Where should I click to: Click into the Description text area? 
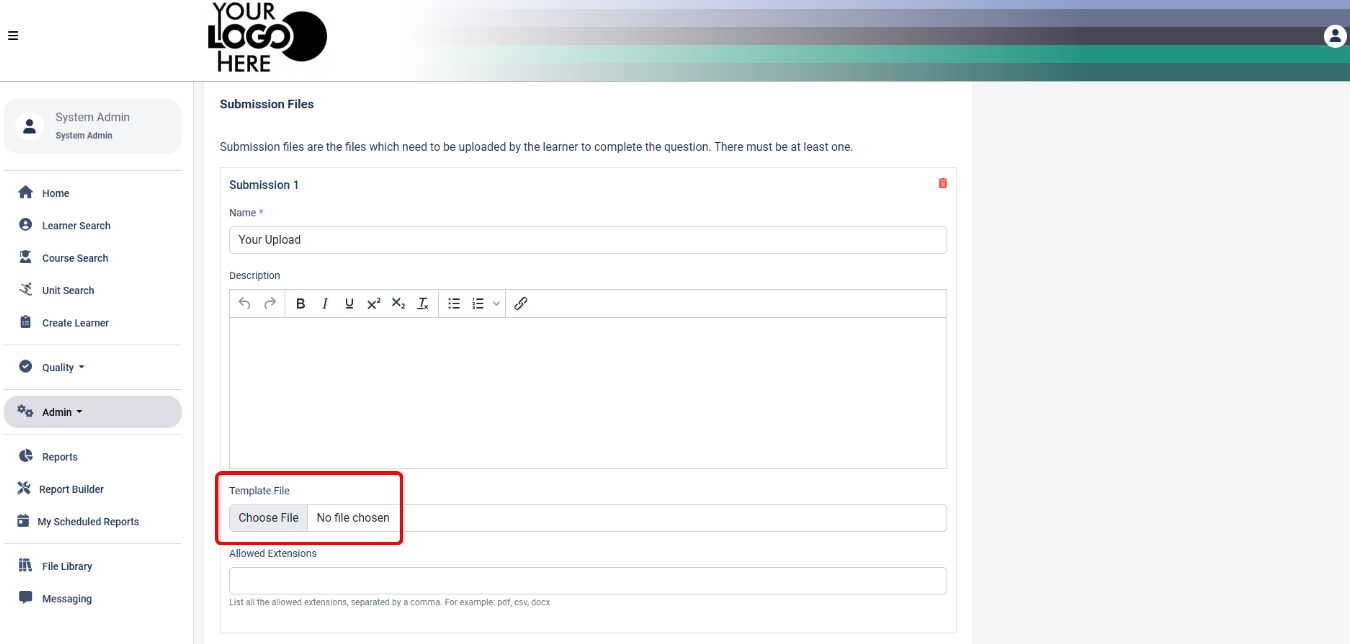coord(588,393)
